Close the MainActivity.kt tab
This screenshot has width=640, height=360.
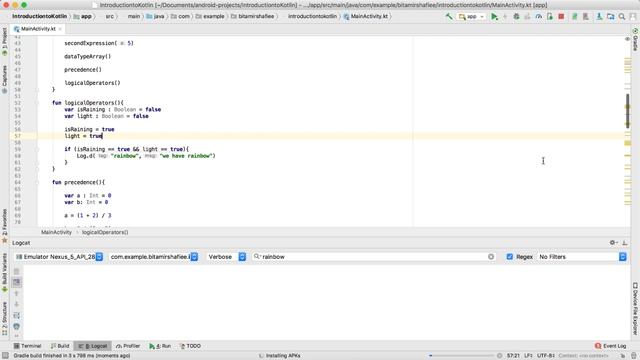(x=60, y=29)
